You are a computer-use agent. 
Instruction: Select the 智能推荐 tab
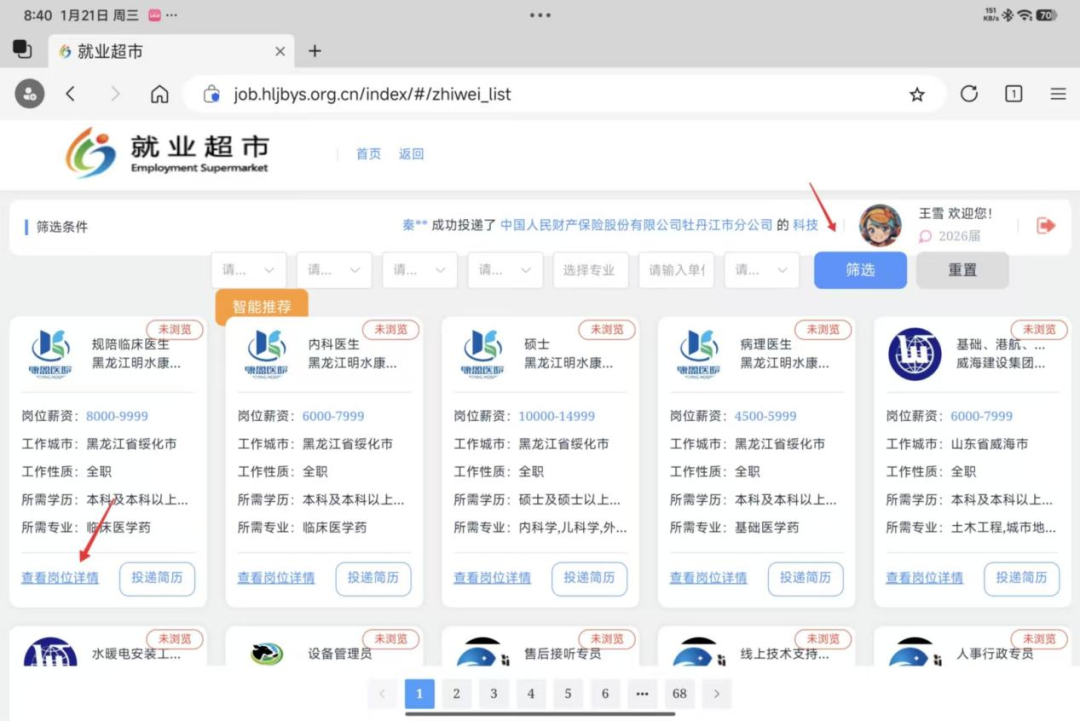pyautogui.click(x=261, y=307)
